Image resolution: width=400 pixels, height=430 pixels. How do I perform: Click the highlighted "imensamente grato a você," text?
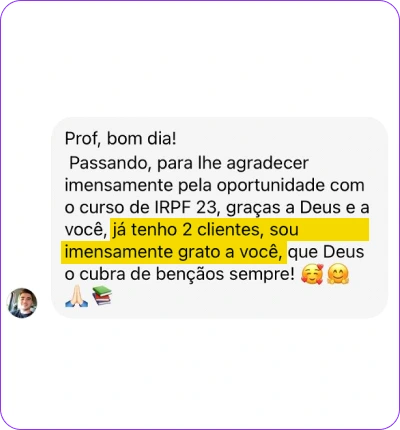tap(174, 252)
